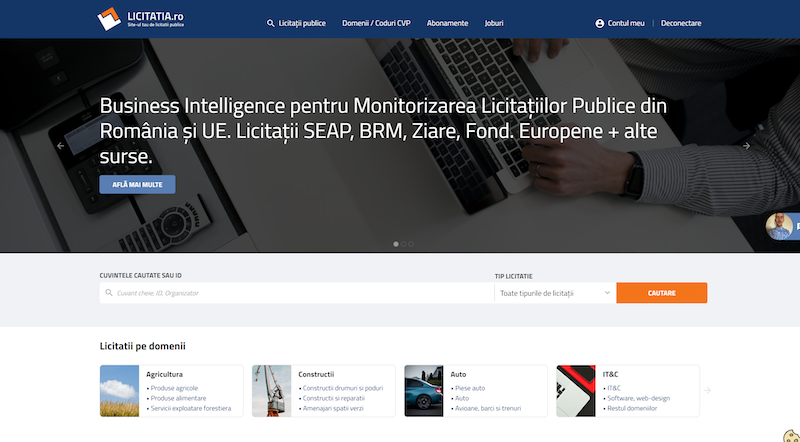800x442 pixels.
Task: Open the Auto category heading
Action: [458, 374]
